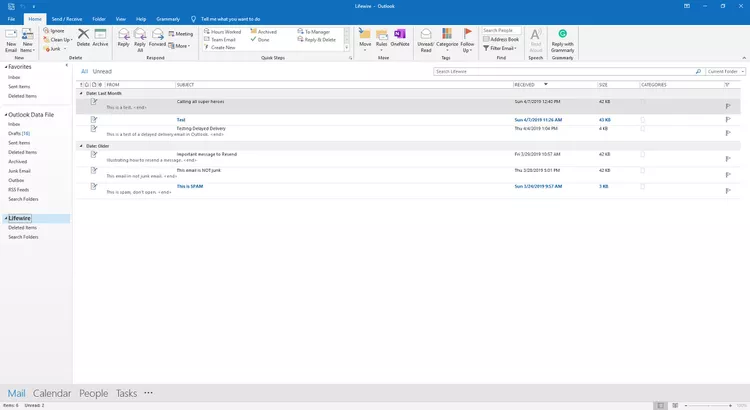
Task: Collapse the Date: Last Month group
Action: point(81,93)
